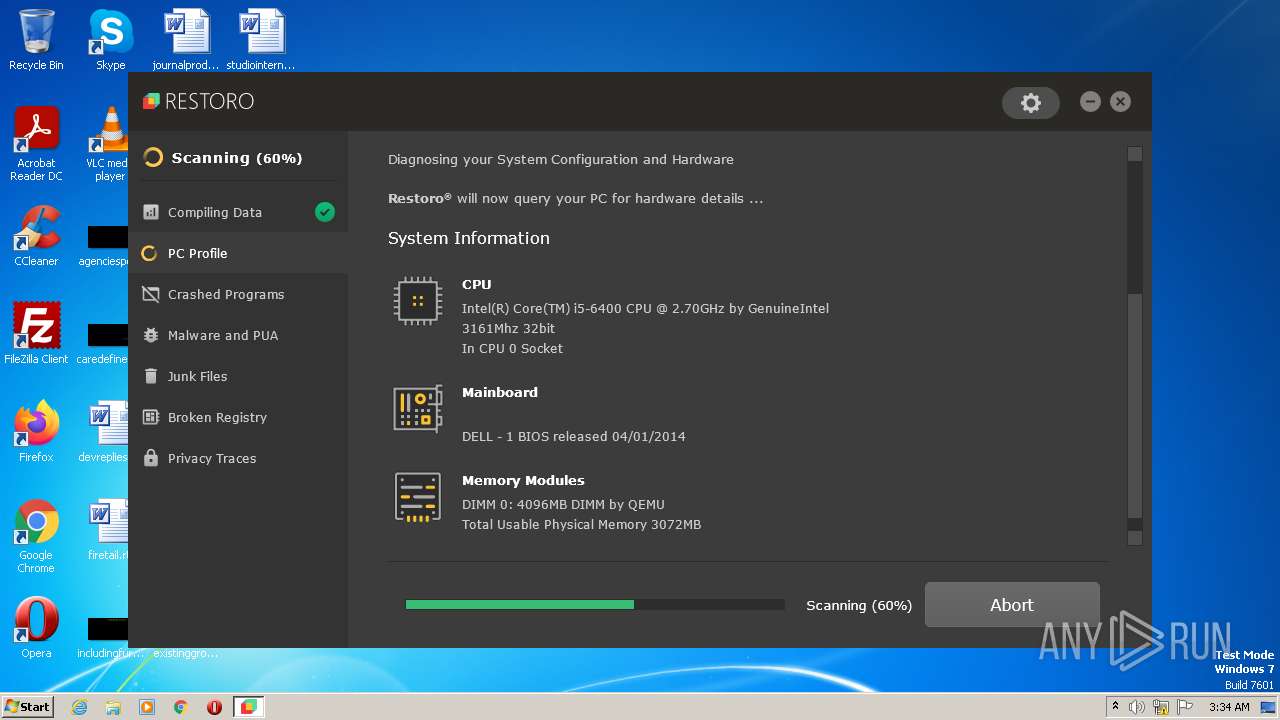Click the Restoro logo in title bar
The image size is (1280, 720).
click(x=198, y=101)
